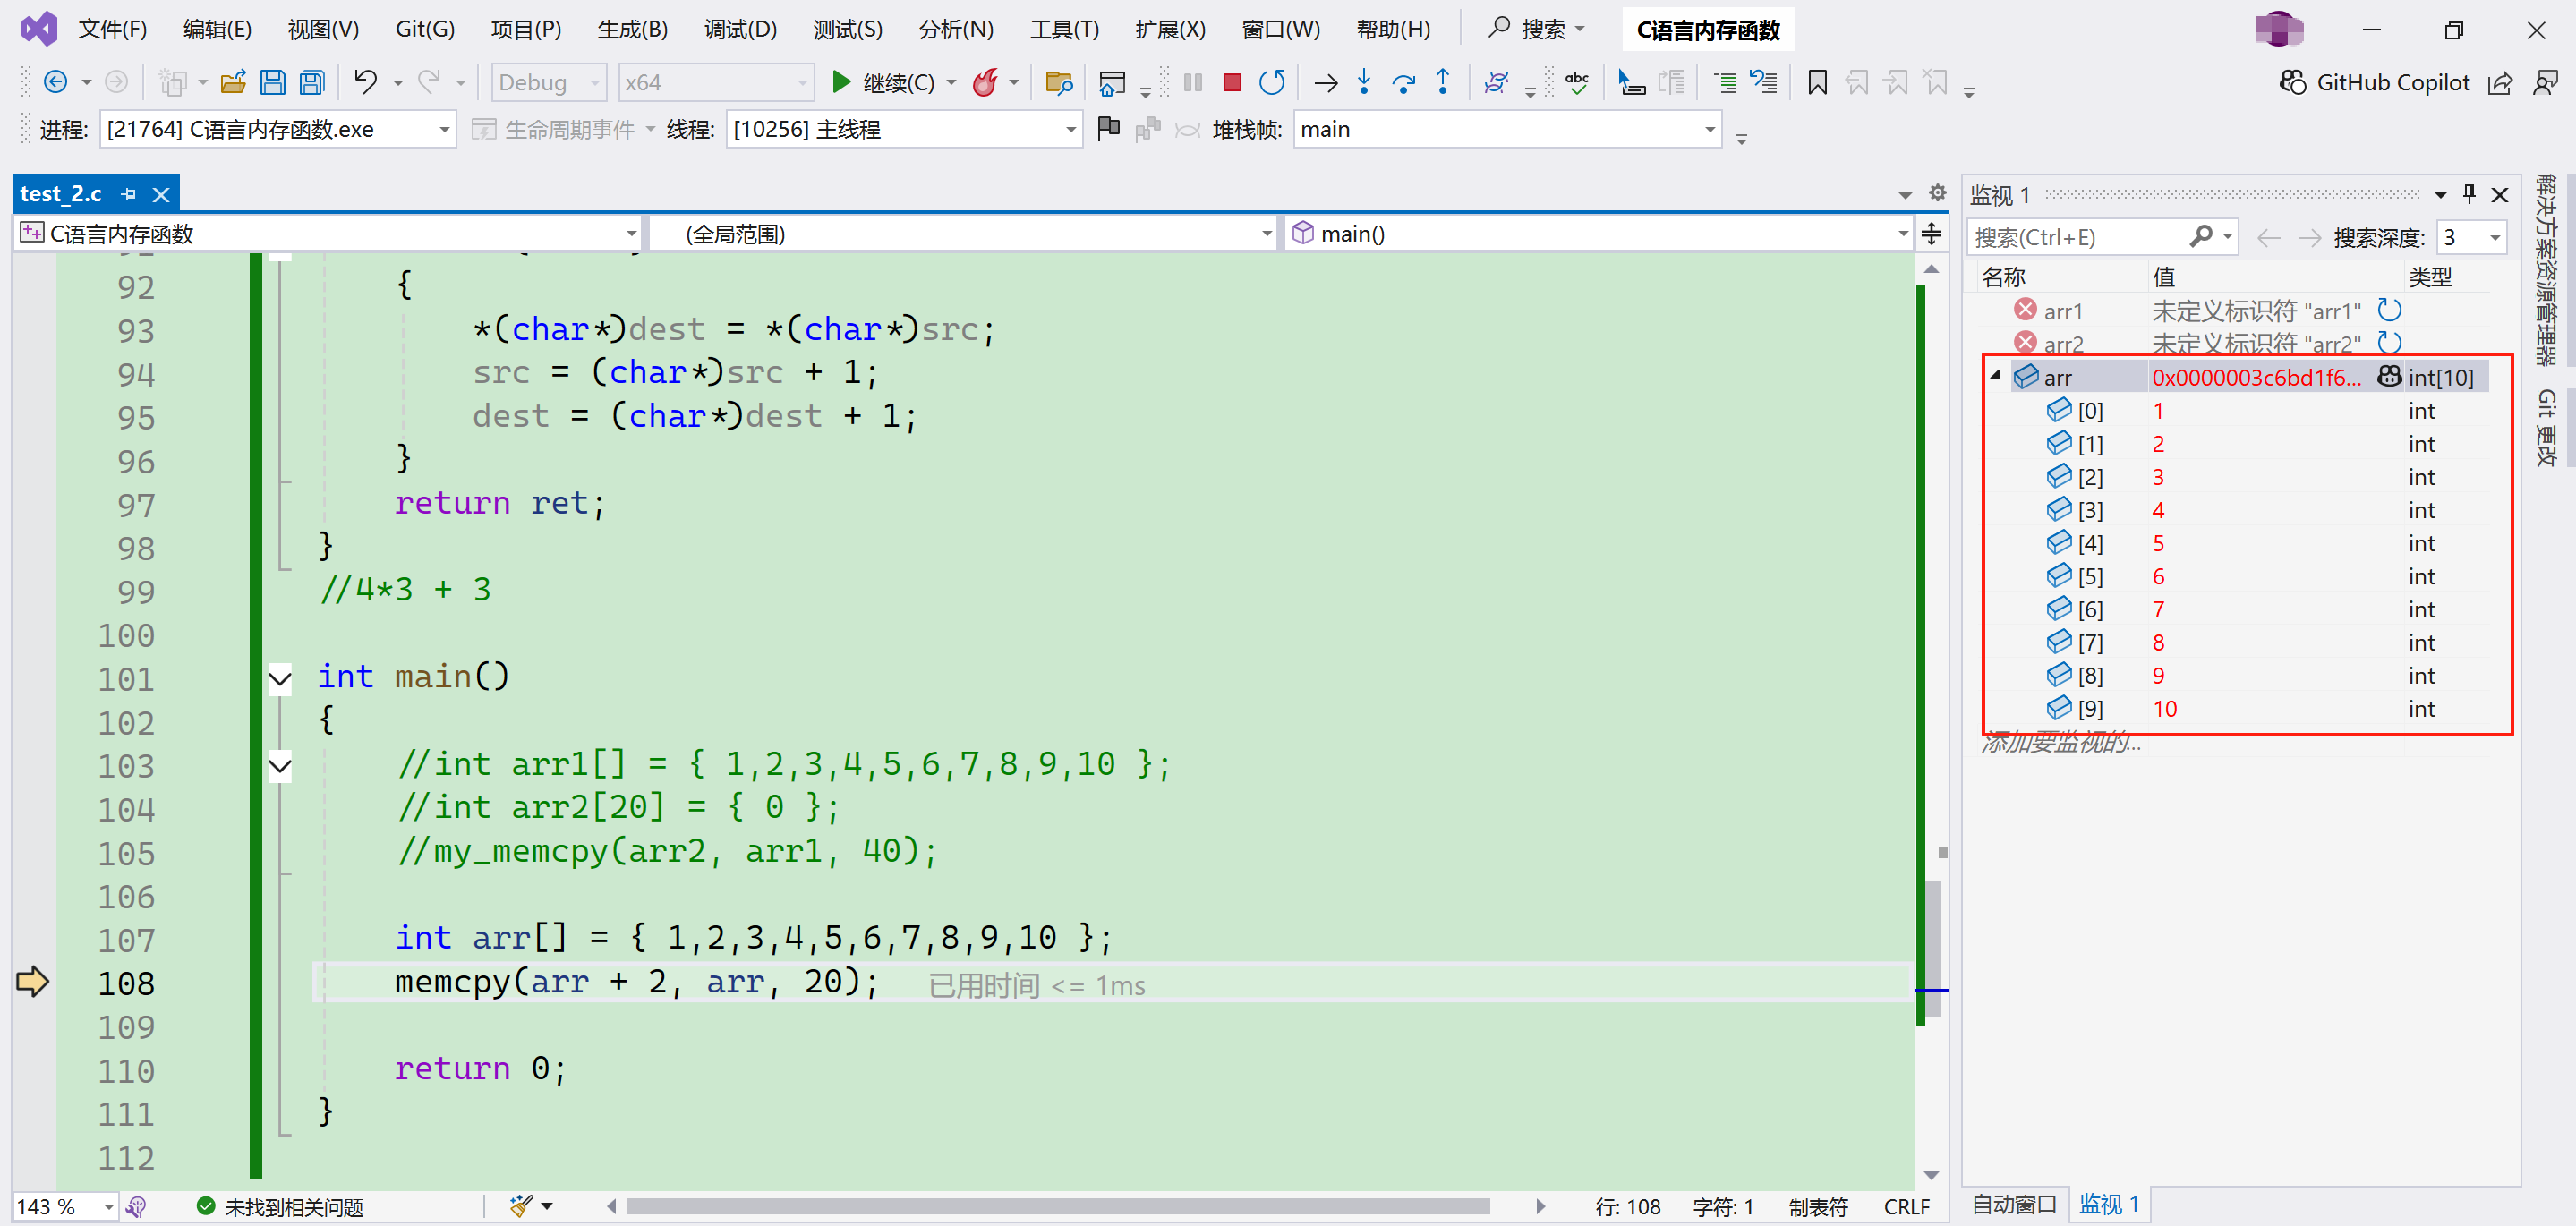Viewport: 2576px width, 1226px height.
Task: Collapse the main() function fold marker
Action: tap(280, 679)
